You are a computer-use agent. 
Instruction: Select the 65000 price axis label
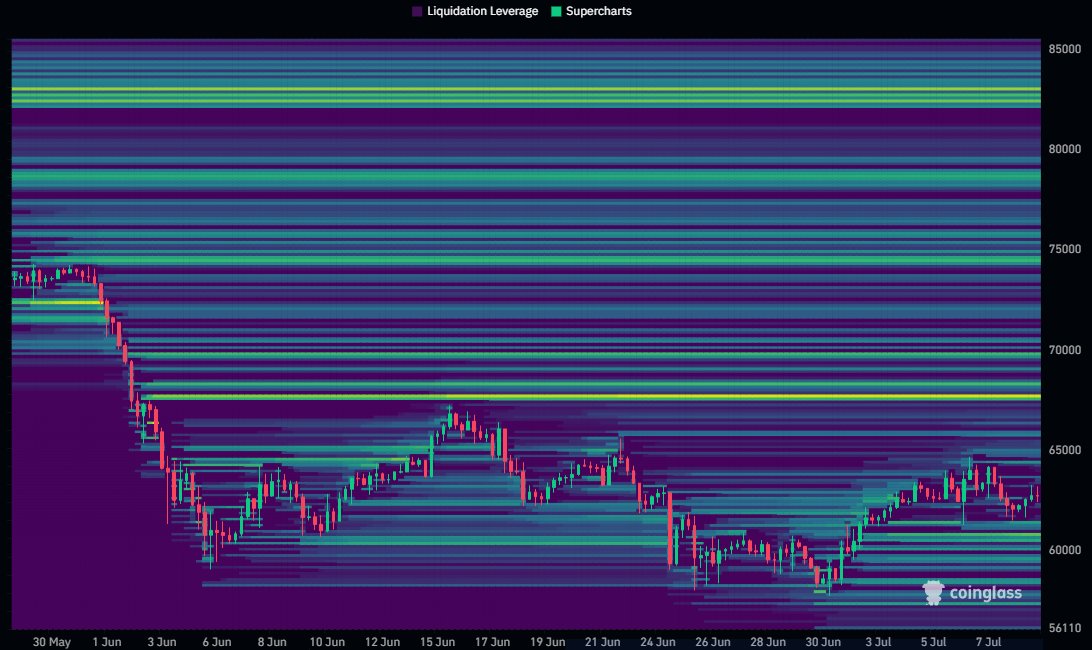[1065, 450]
